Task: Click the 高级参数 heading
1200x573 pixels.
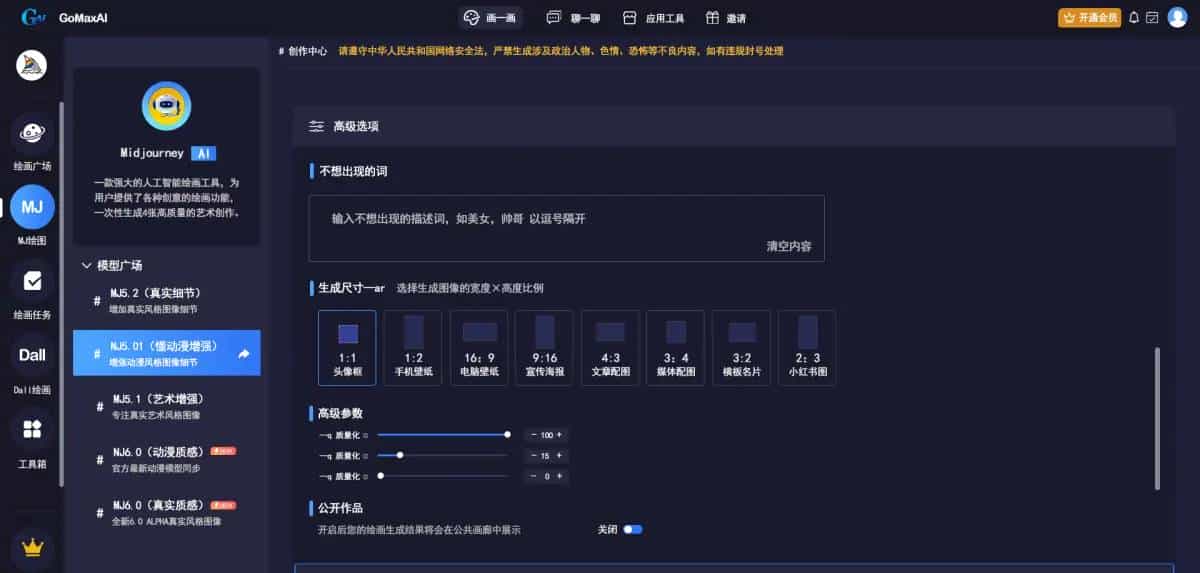Action: pos(340,413)
